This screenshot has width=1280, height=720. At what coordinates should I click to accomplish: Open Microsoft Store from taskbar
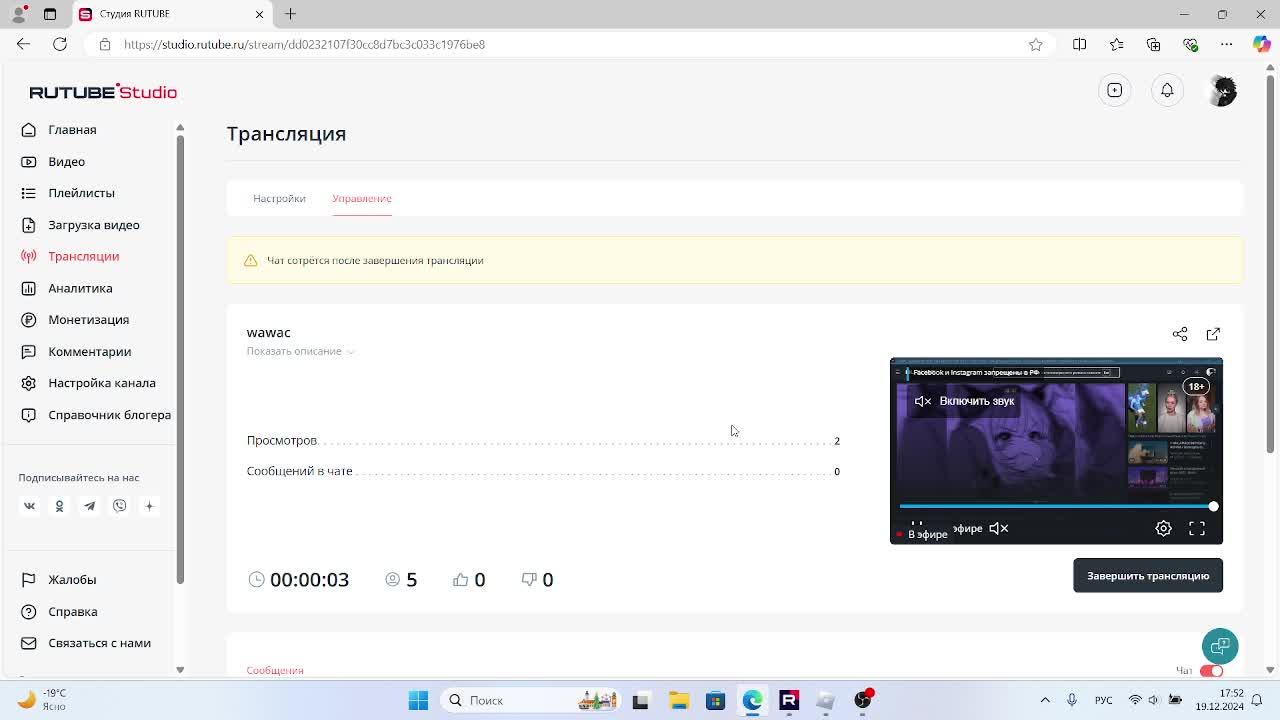point(715,700)
